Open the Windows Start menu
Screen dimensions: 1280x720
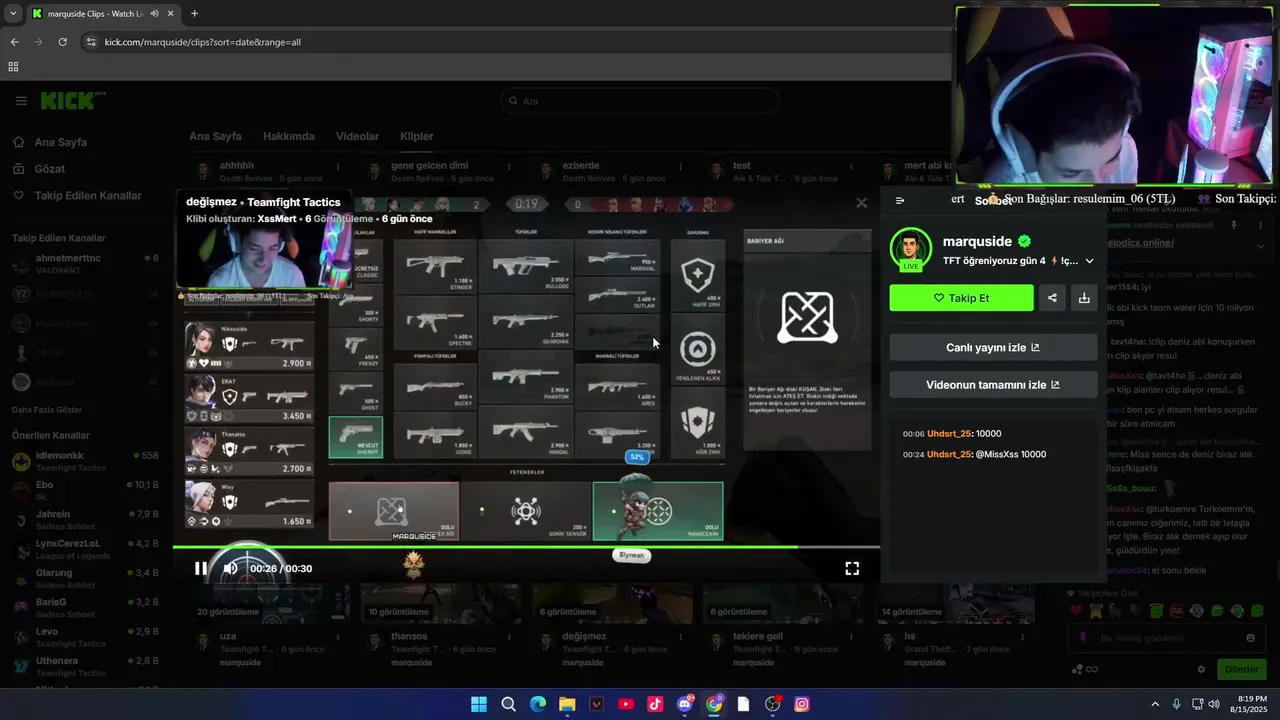point(479,704)
